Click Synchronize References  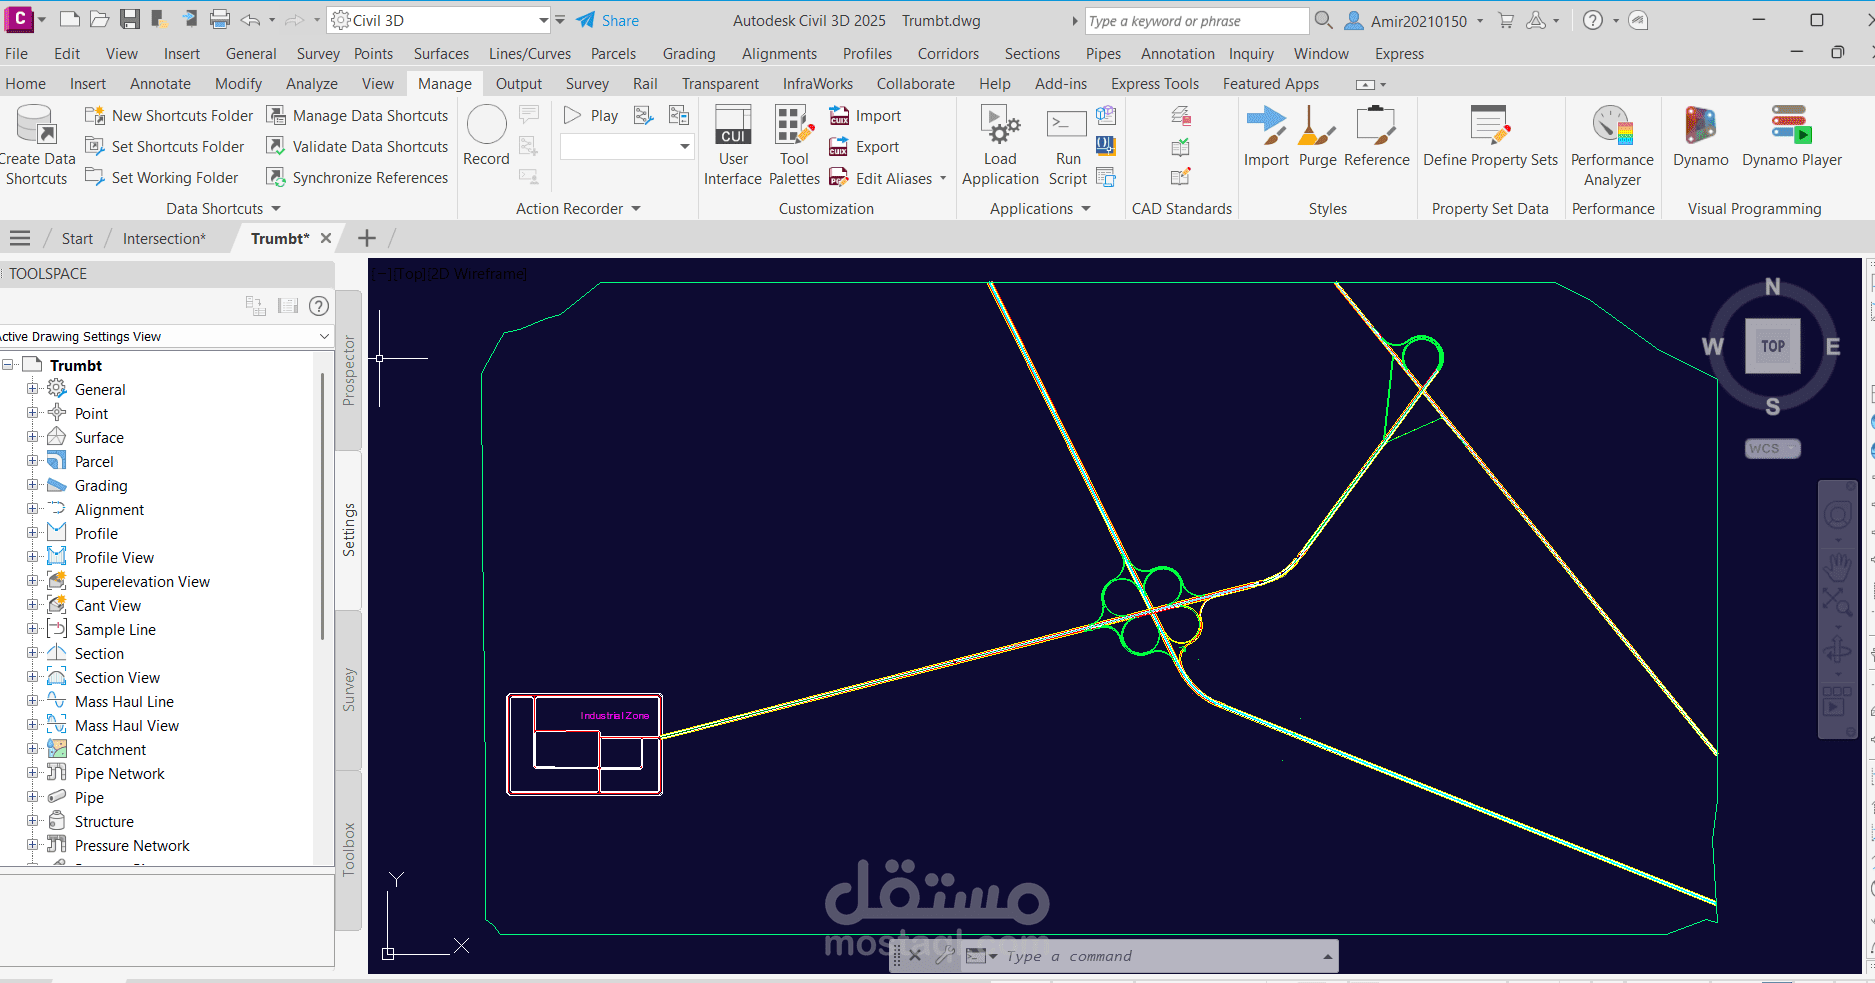pos(358,178)
